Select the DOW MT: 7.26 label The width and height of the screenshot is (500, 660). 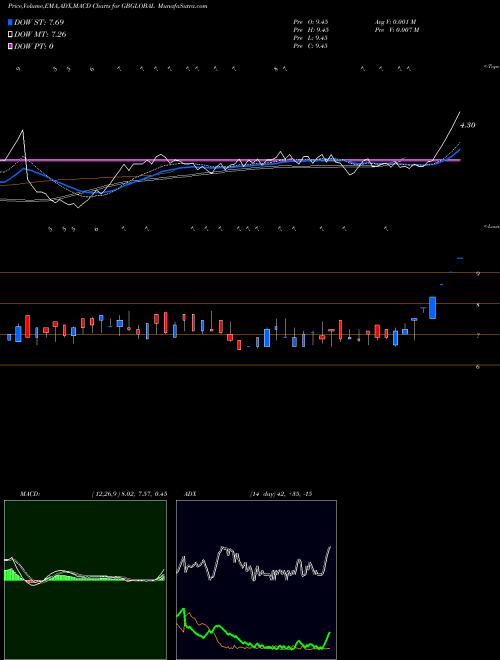(40, 35)
